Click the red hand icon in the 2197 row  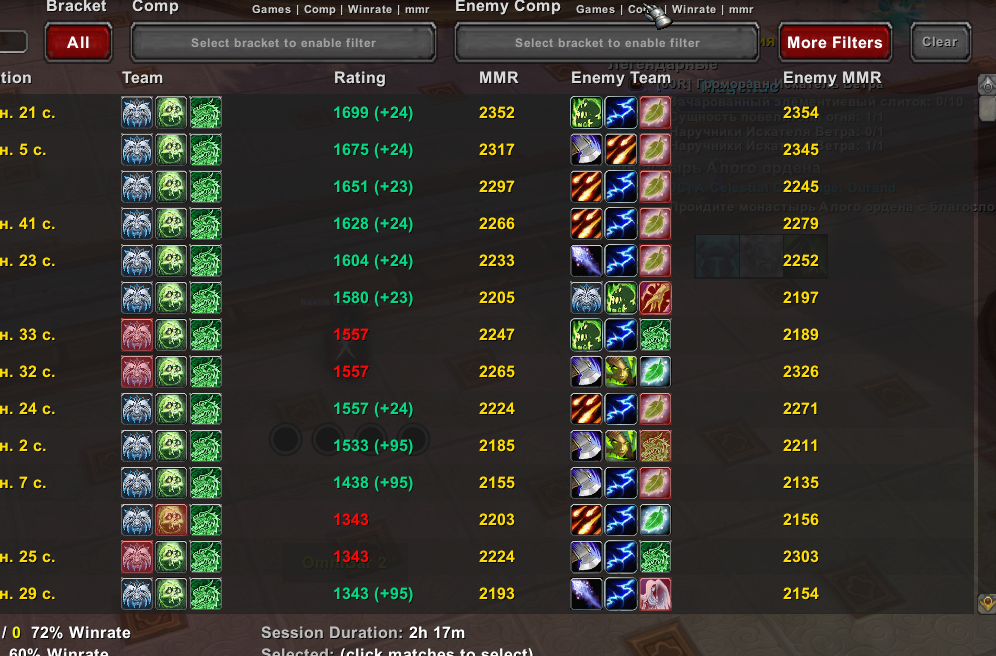[655, 298]
